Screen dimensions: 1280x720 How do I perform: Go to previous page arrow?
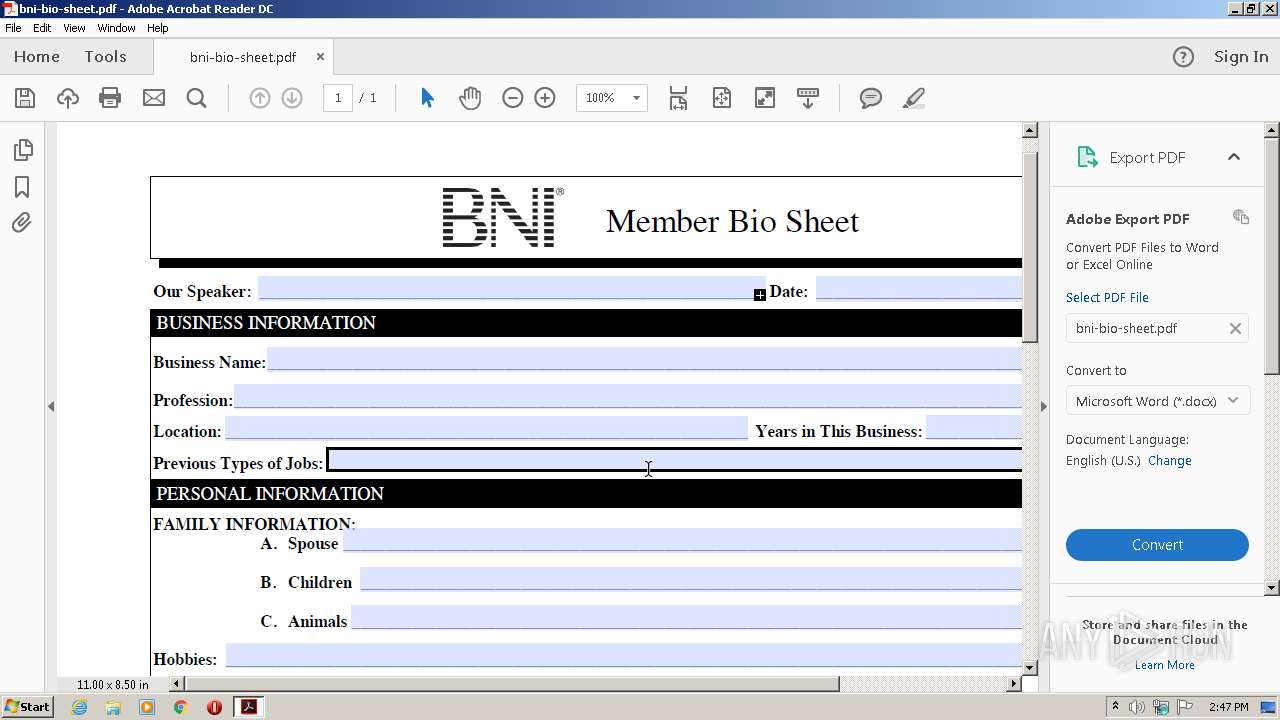(x=259, y=98)
